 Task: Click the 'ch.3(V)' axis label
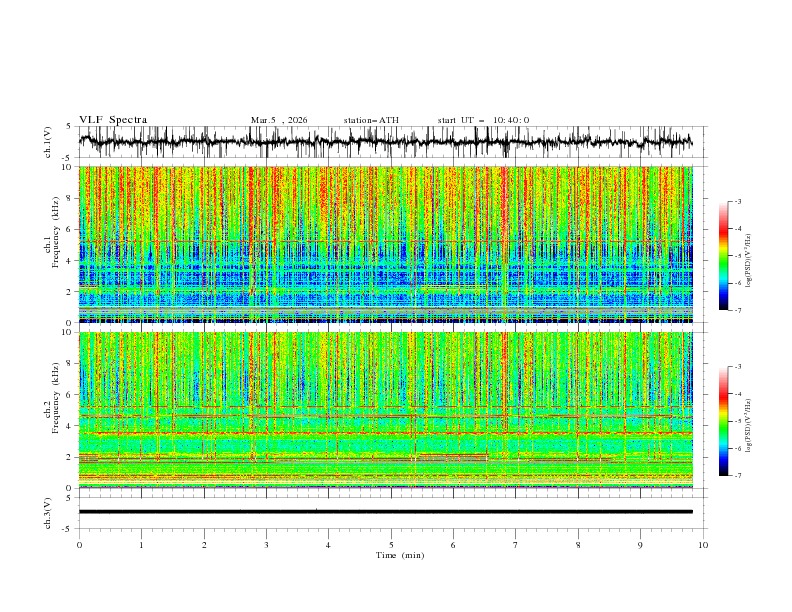[x=48, y=513]
